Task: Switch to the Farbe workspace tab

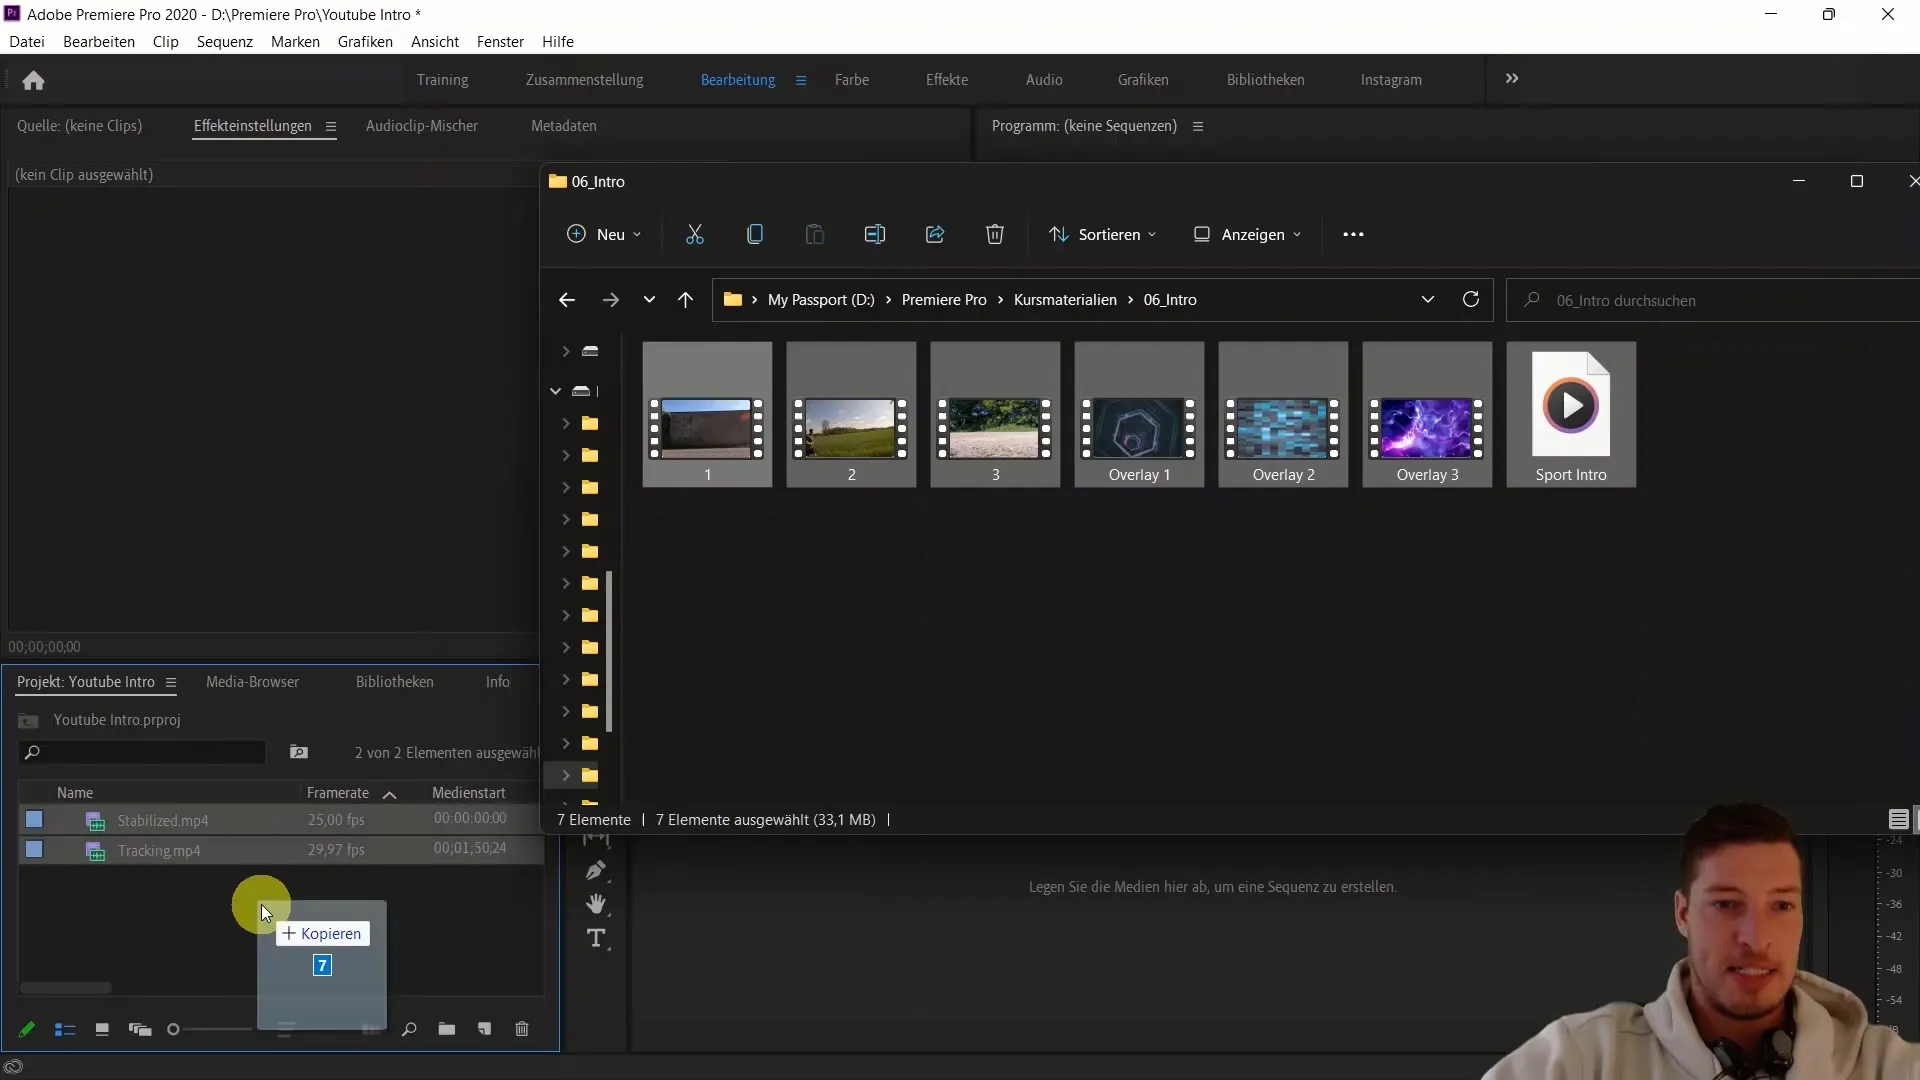Action: tap(853, 79)
